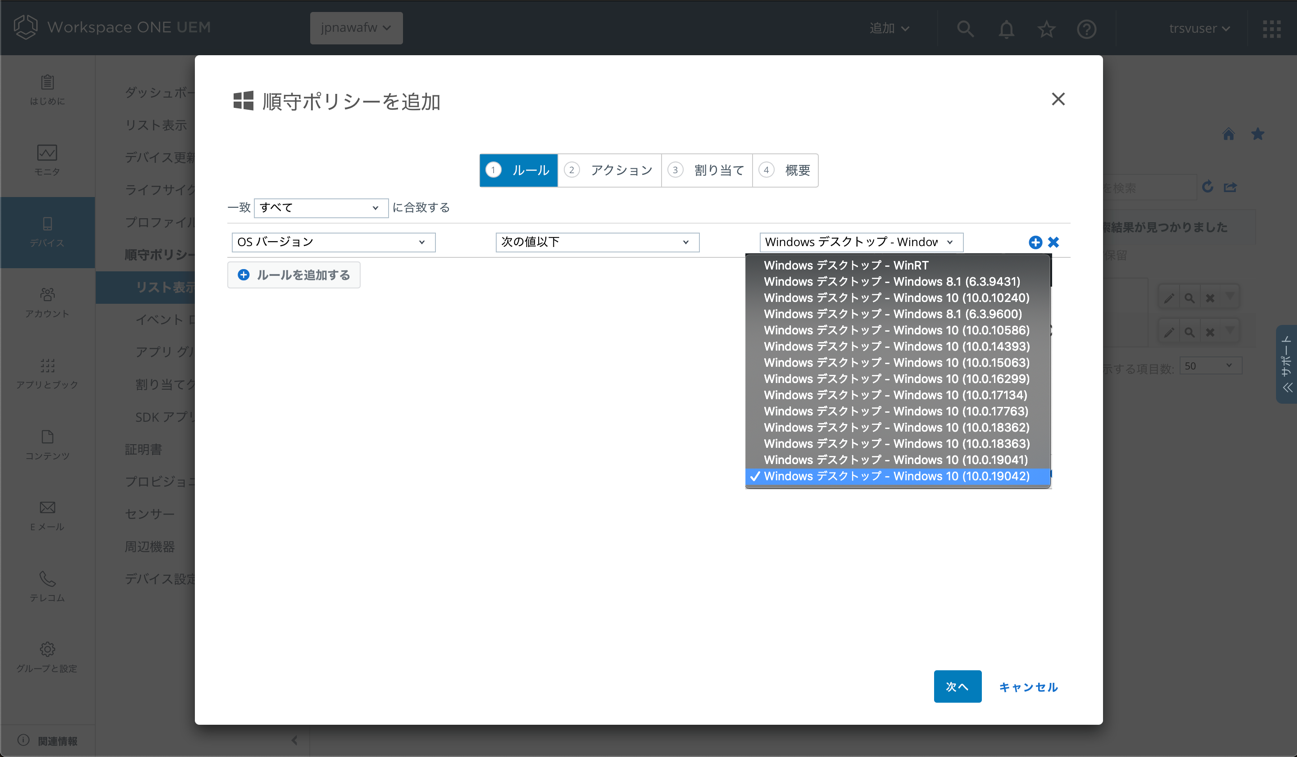Open the apps grid icon at top right

(1272, 29)
